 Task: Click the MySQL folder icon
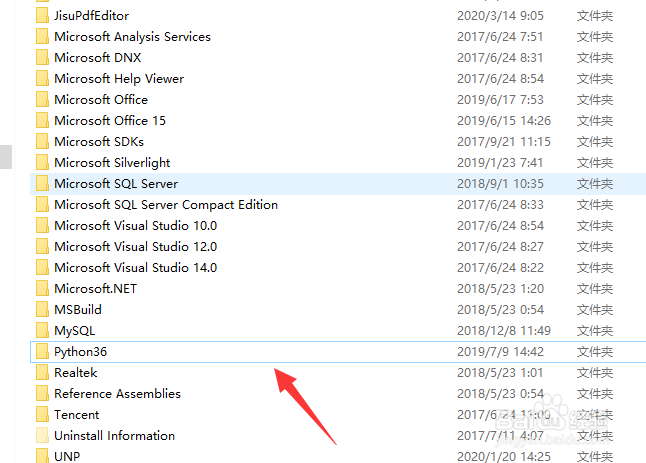tap(42, 331)
